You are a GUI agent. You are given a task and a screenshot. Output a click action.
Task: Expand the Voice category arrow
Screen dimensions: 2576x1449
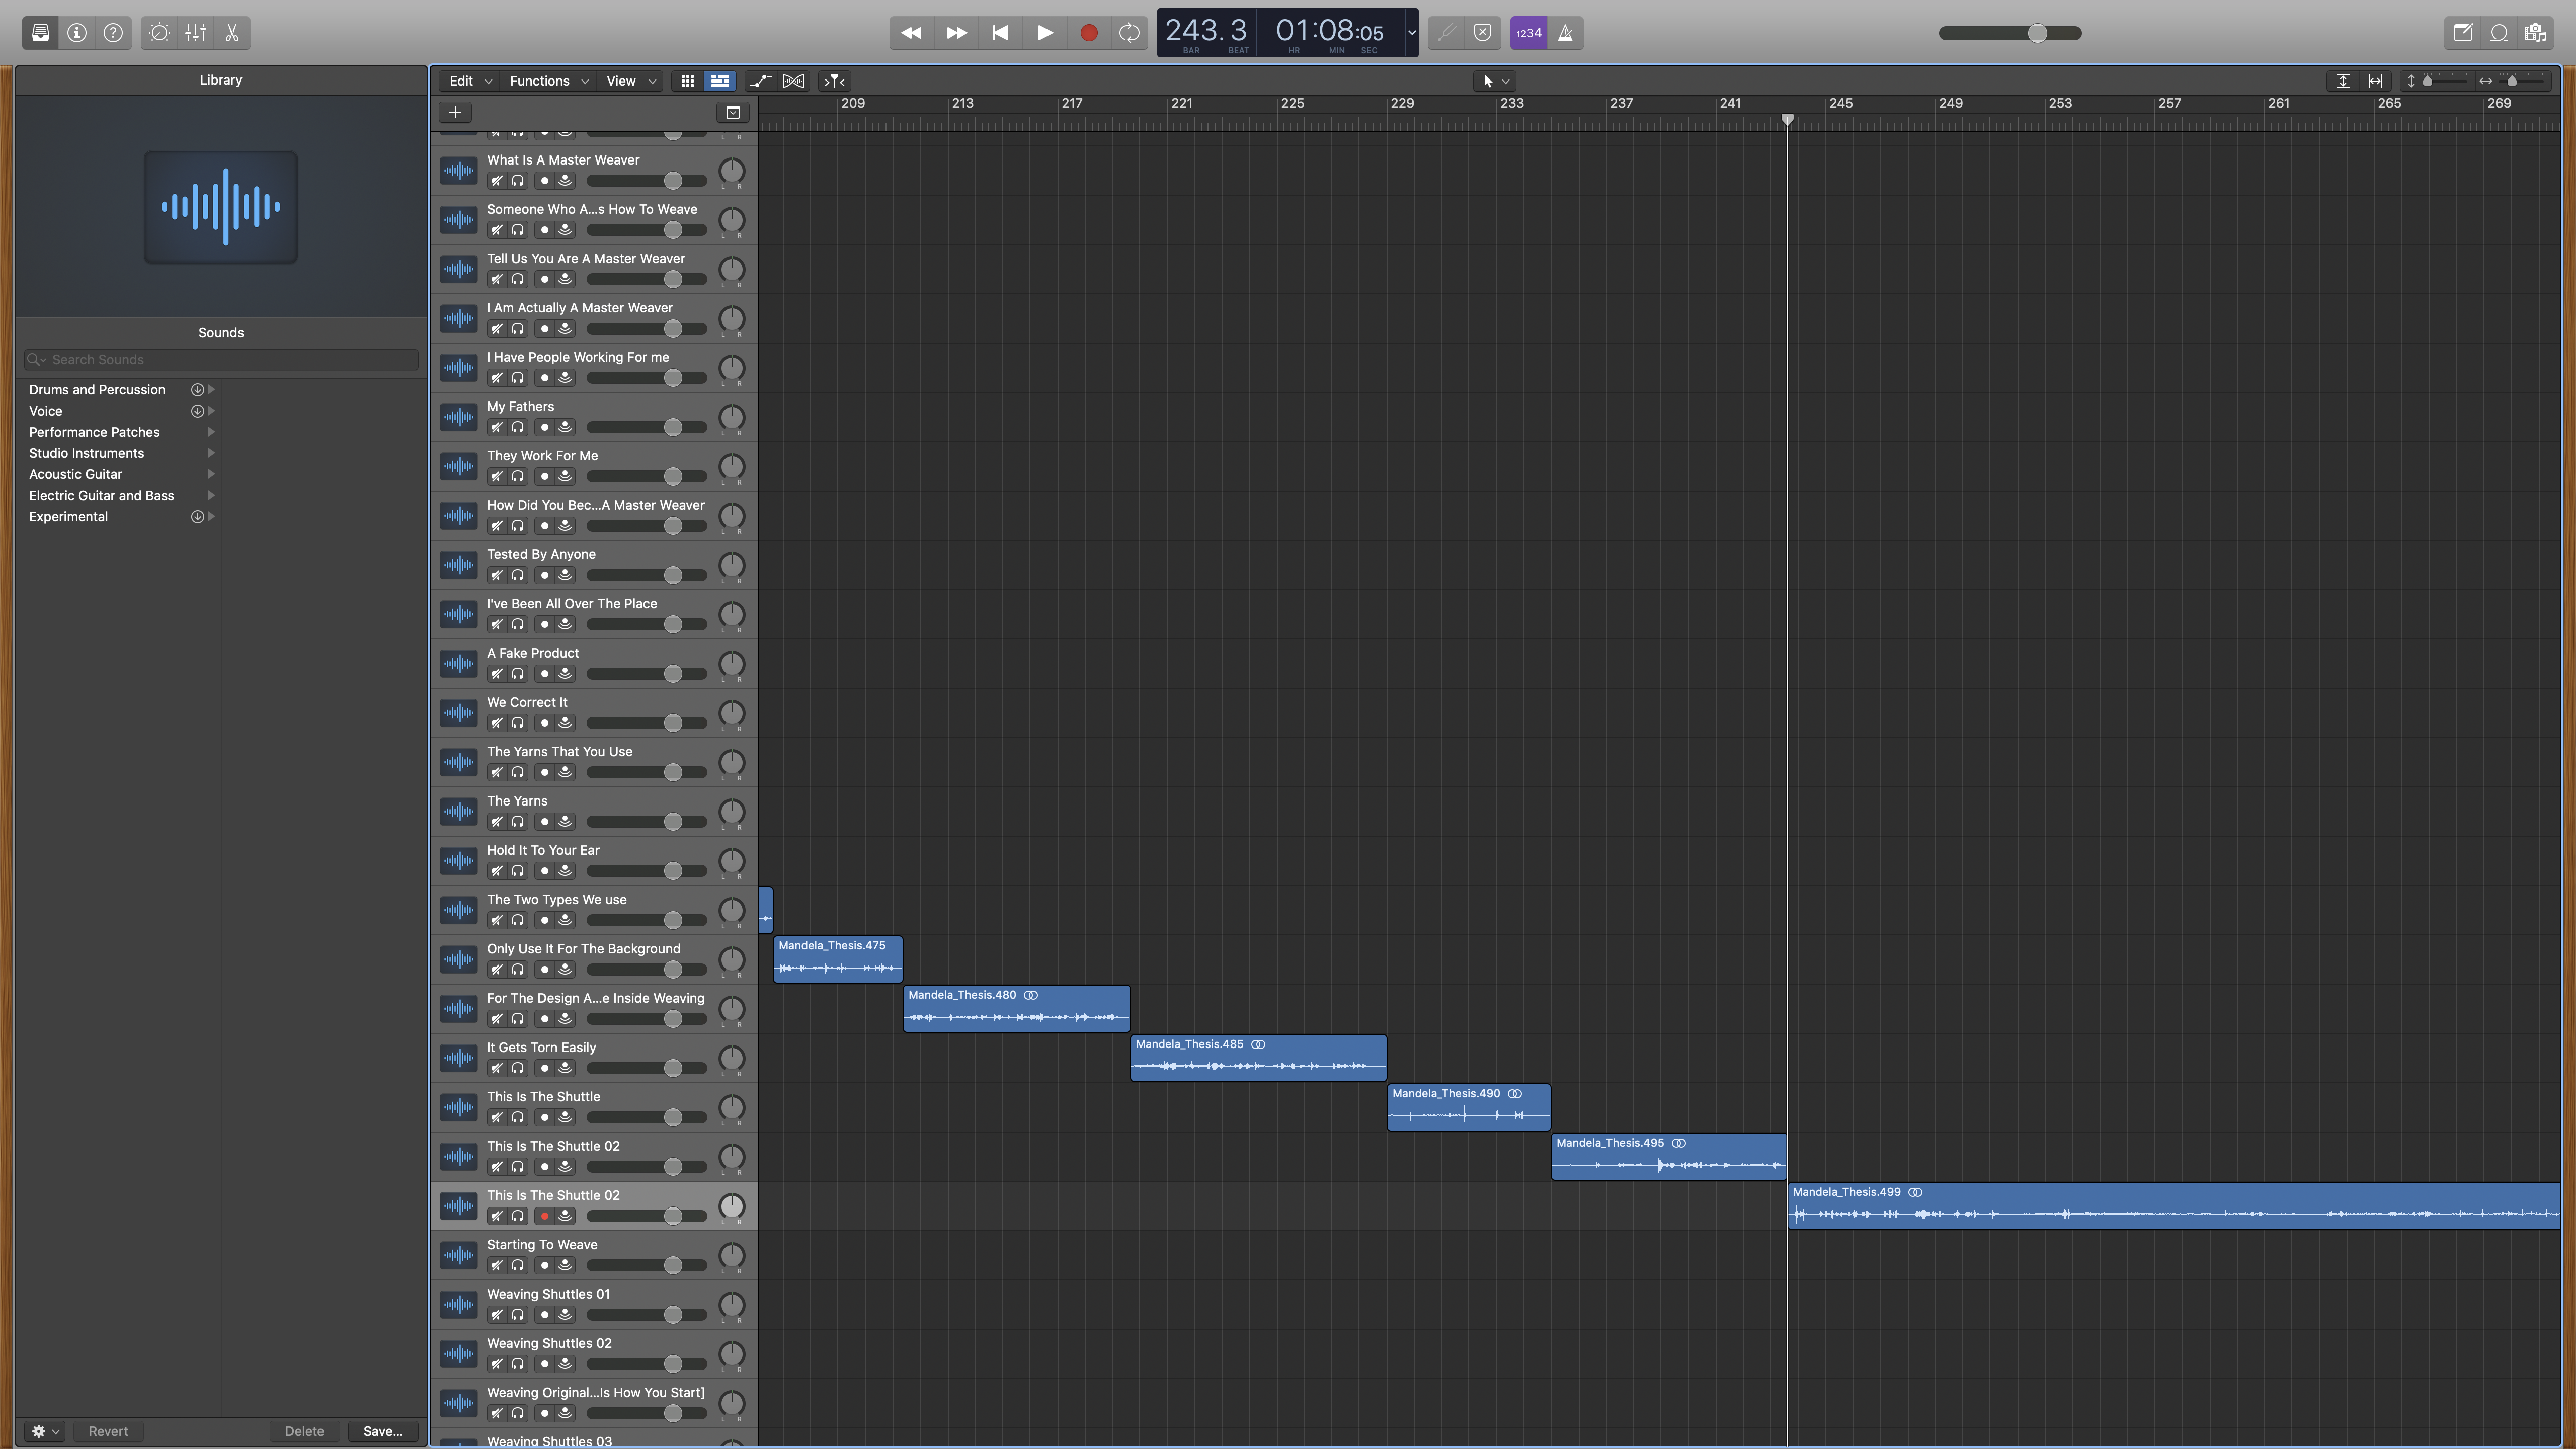pos(211,411)
